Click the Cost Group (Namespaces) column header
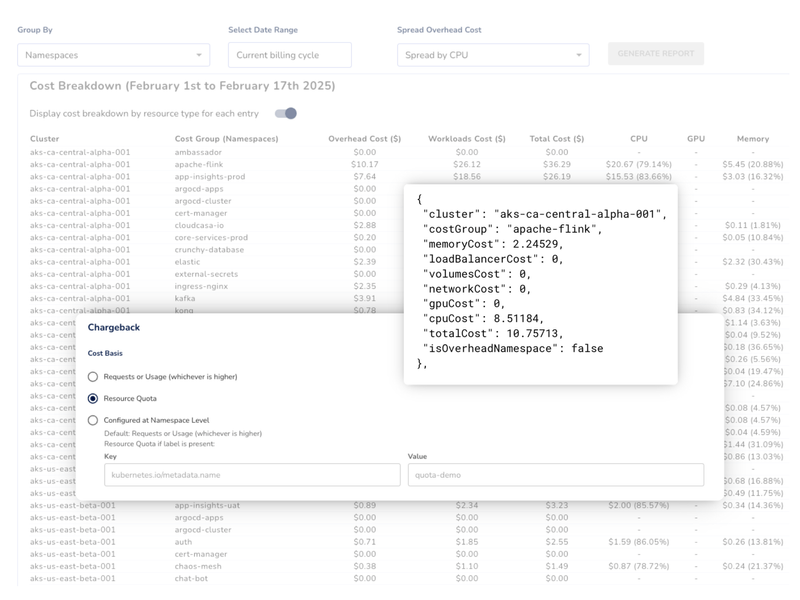Image resolution: width=800 pixels, height=600 pixels. [x=227, y=139]
